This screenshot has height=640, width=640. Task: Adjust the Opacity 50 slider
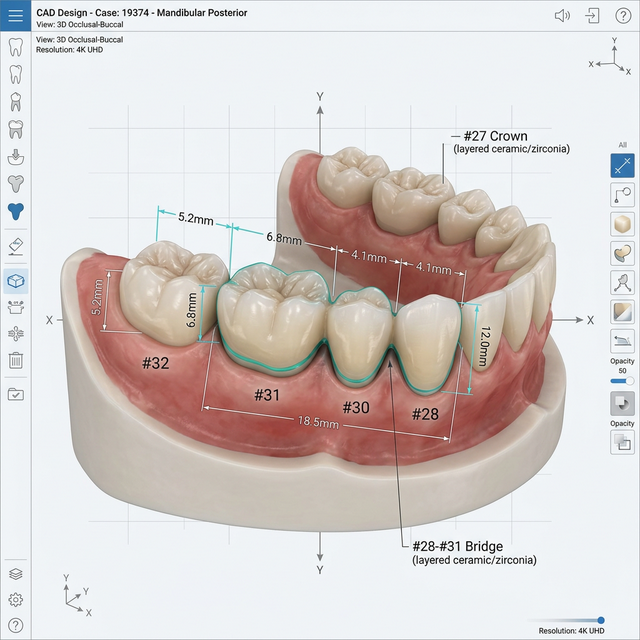(622, 381)
